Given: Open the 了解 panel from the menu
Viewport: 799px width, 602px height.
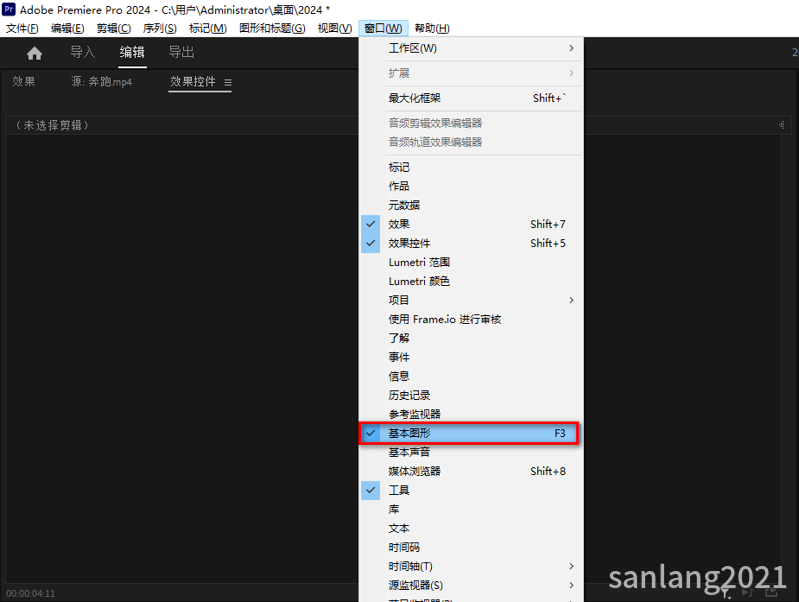Looking at the screenshot, I should tap(471, 338).
